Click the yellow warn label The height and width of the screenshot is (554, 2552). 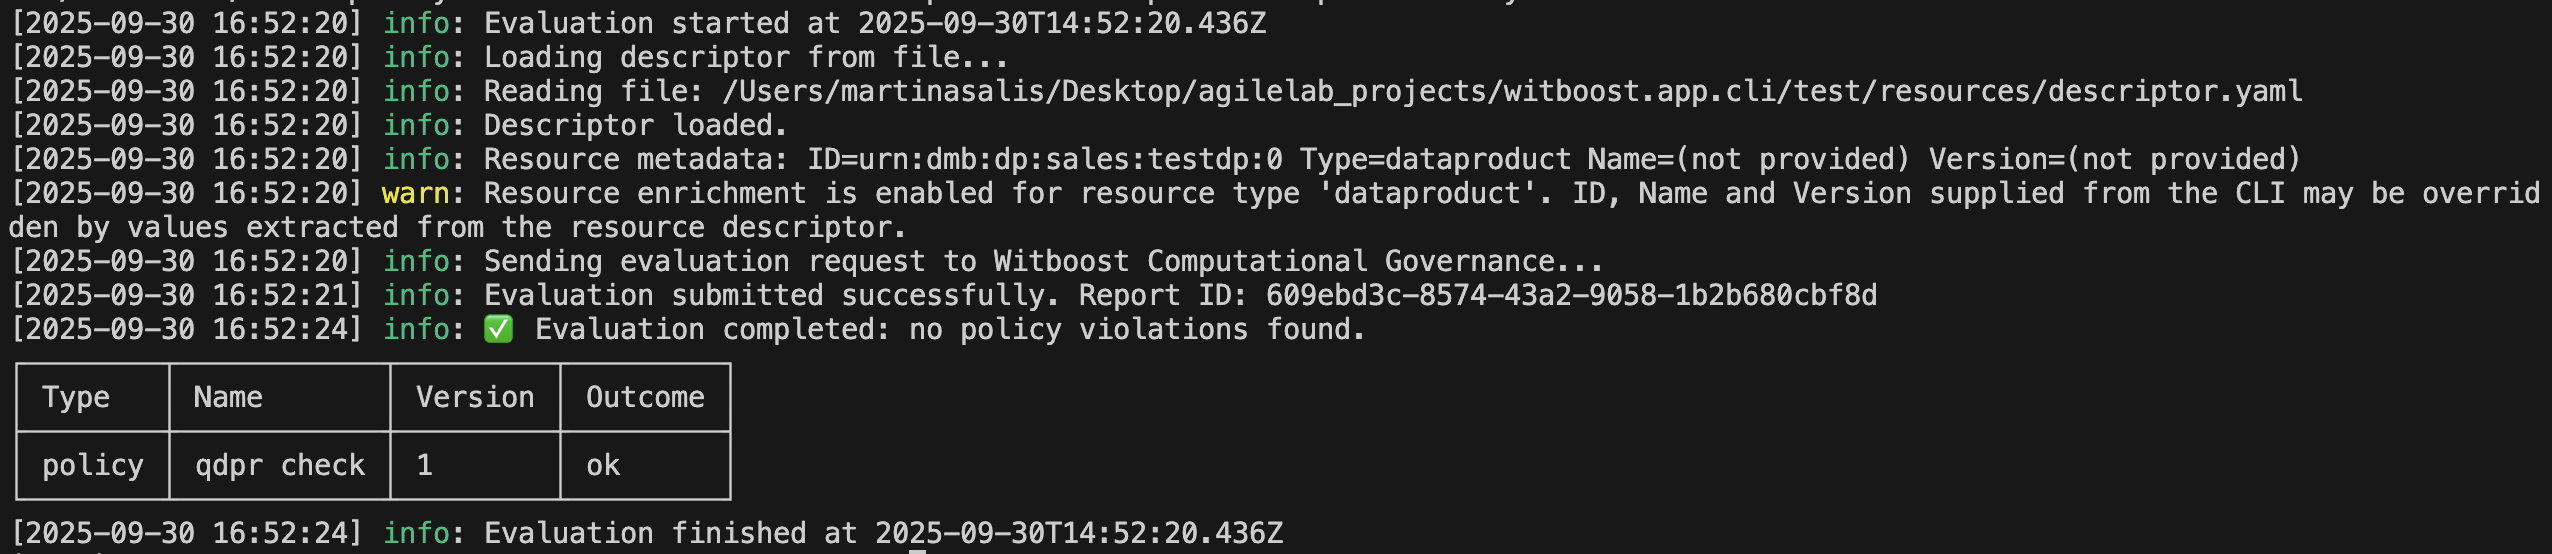pos(415,193)
